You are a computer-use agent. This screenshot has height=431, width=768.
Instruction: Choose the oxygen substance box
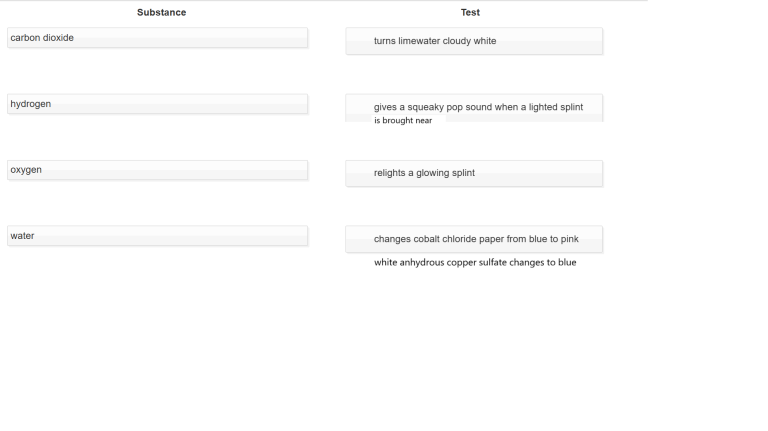click(157, 170)
